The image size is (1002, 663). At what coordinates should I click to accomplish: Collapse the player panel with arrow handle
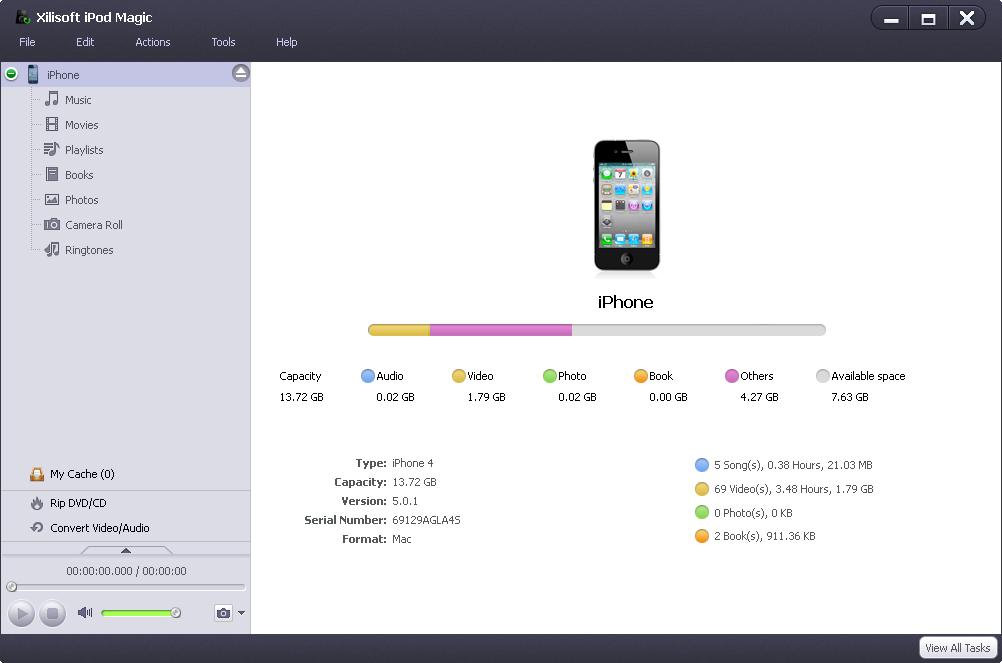coord(126,550)
